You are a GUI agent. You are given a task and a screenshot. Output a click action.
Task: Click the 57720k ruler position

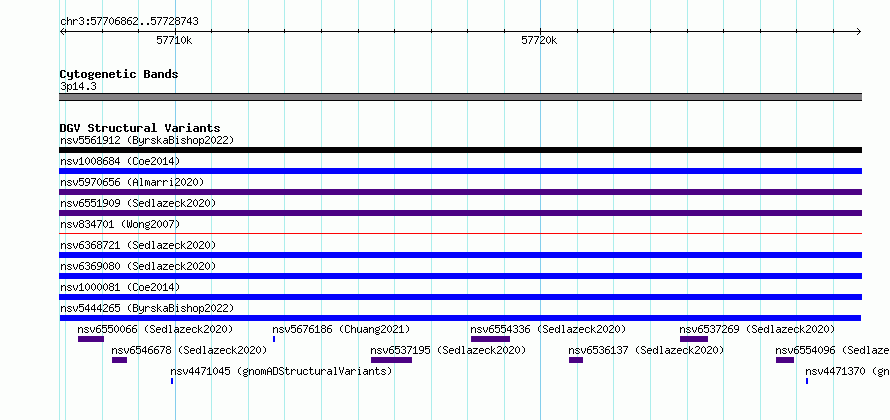tap(539, 40)
